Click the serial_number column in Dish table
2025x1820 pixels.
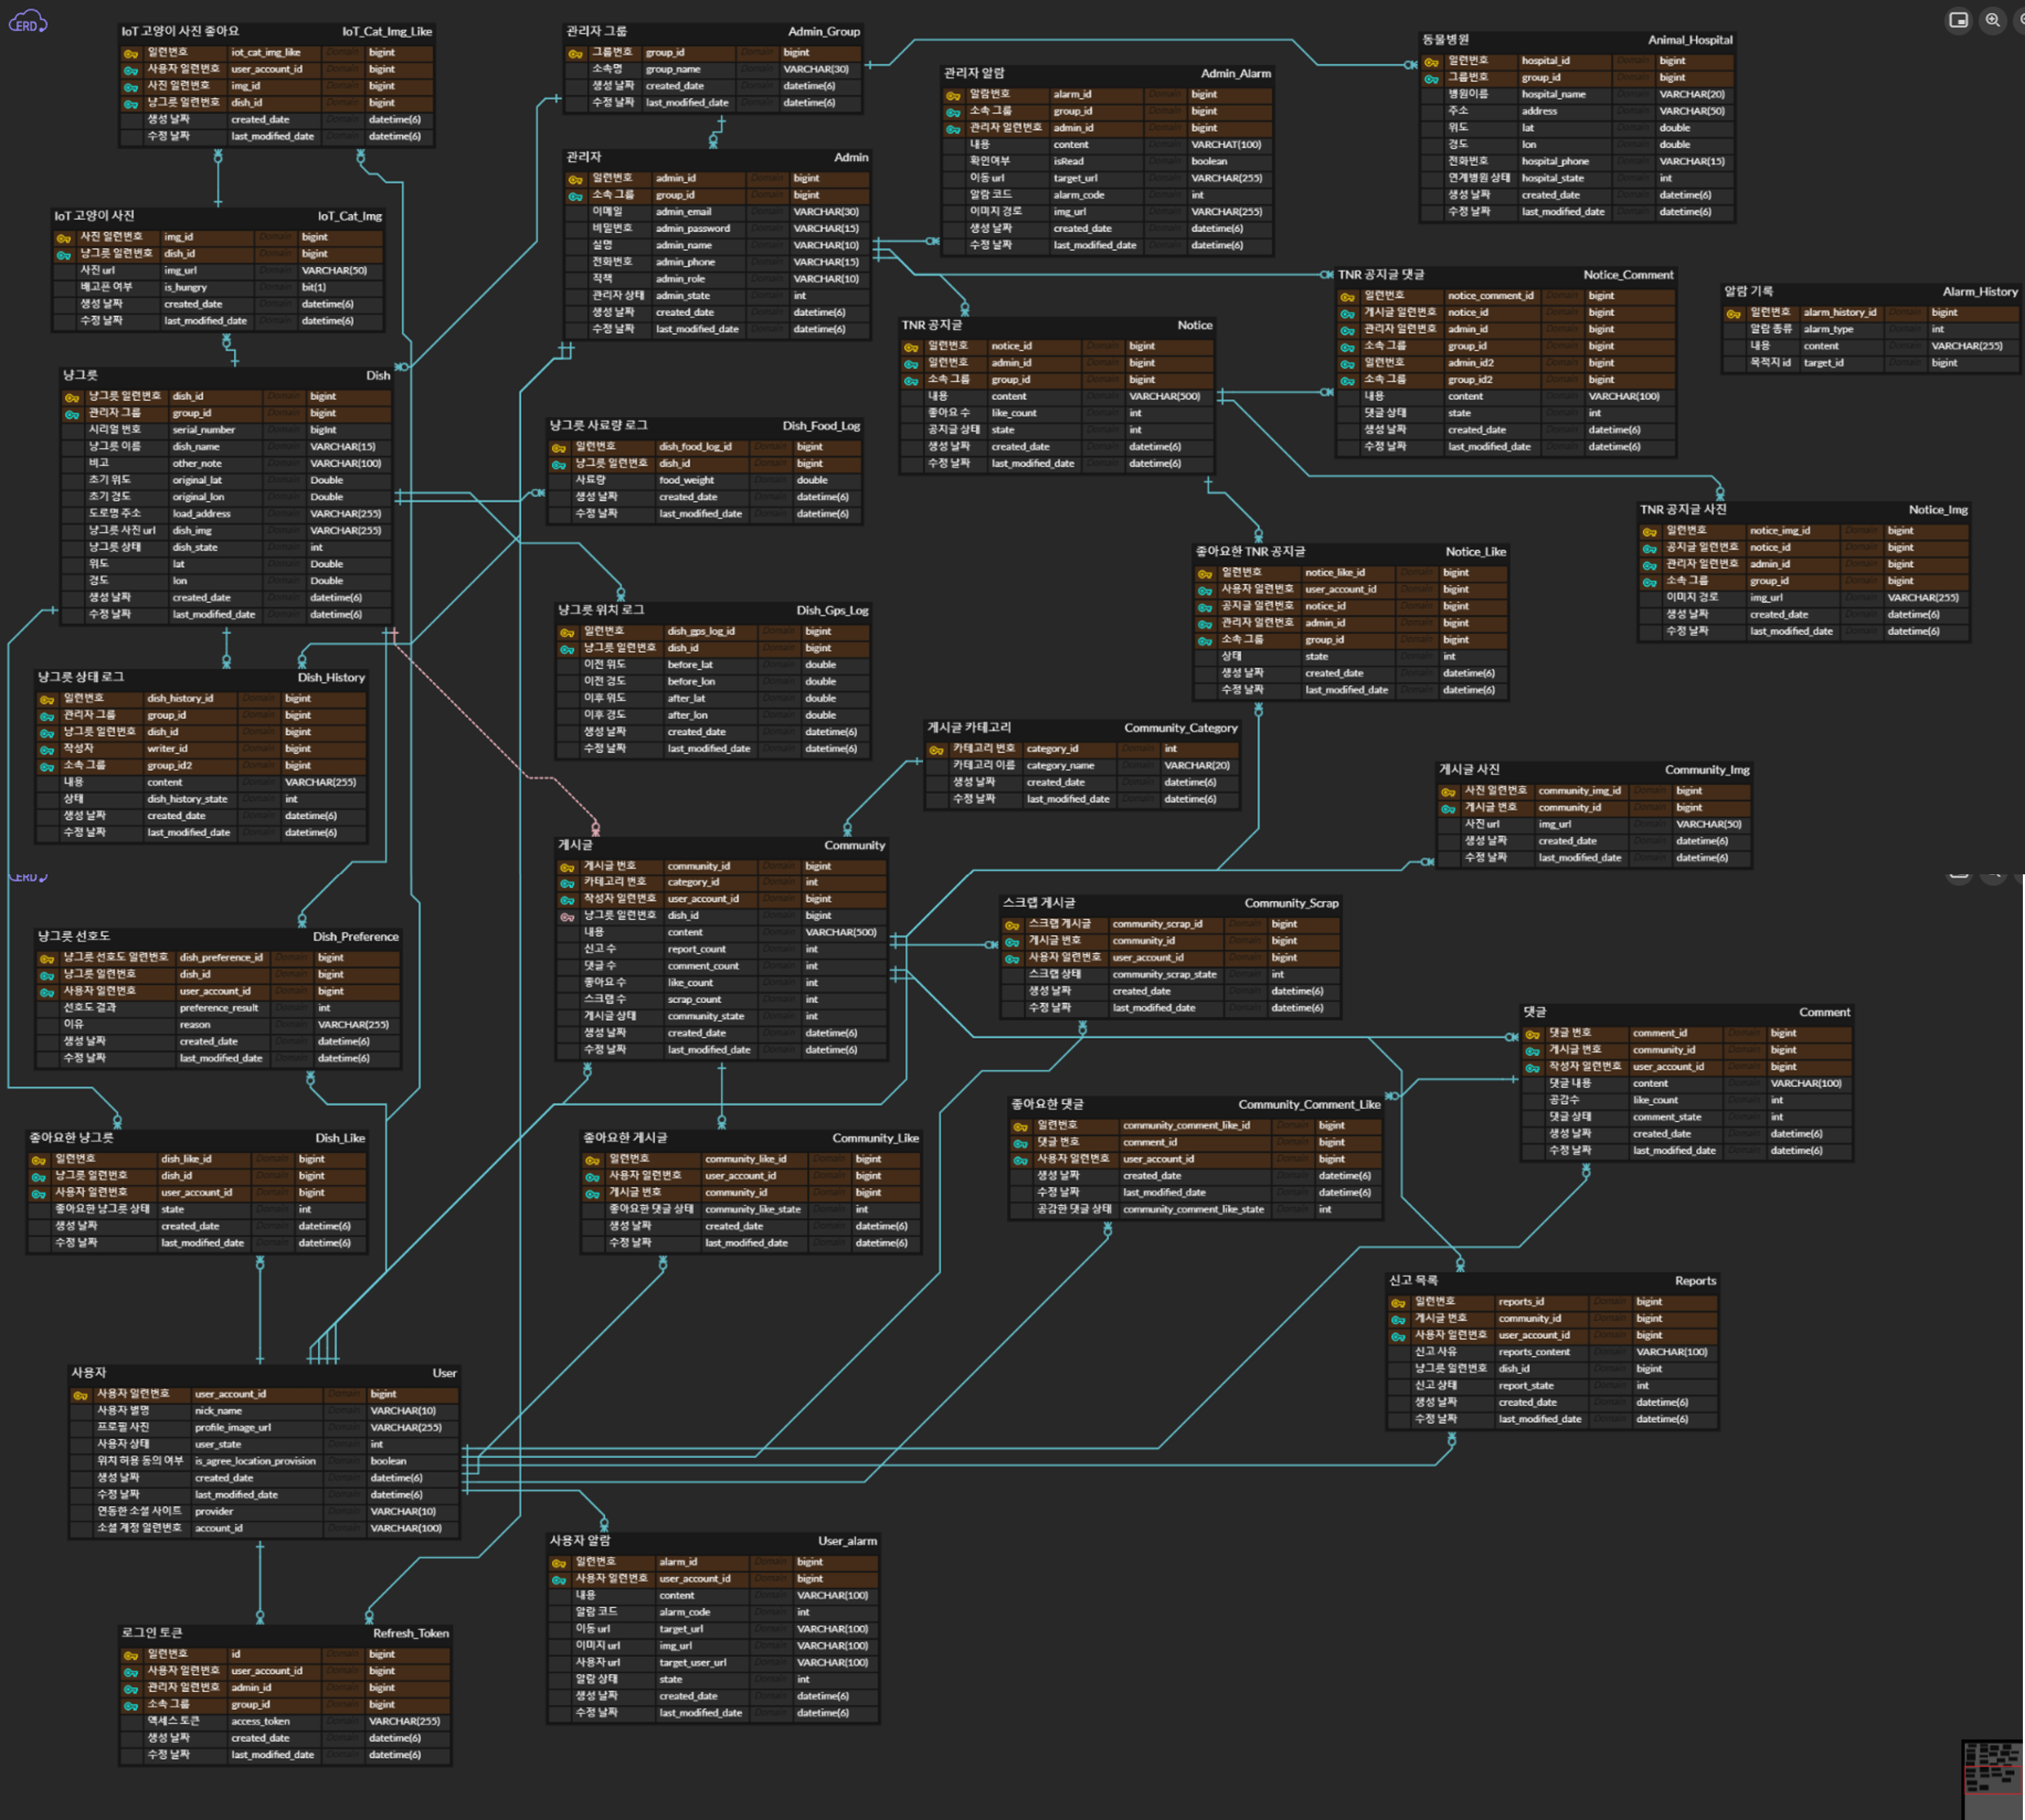pyautogui.click(x=203, y=430)
